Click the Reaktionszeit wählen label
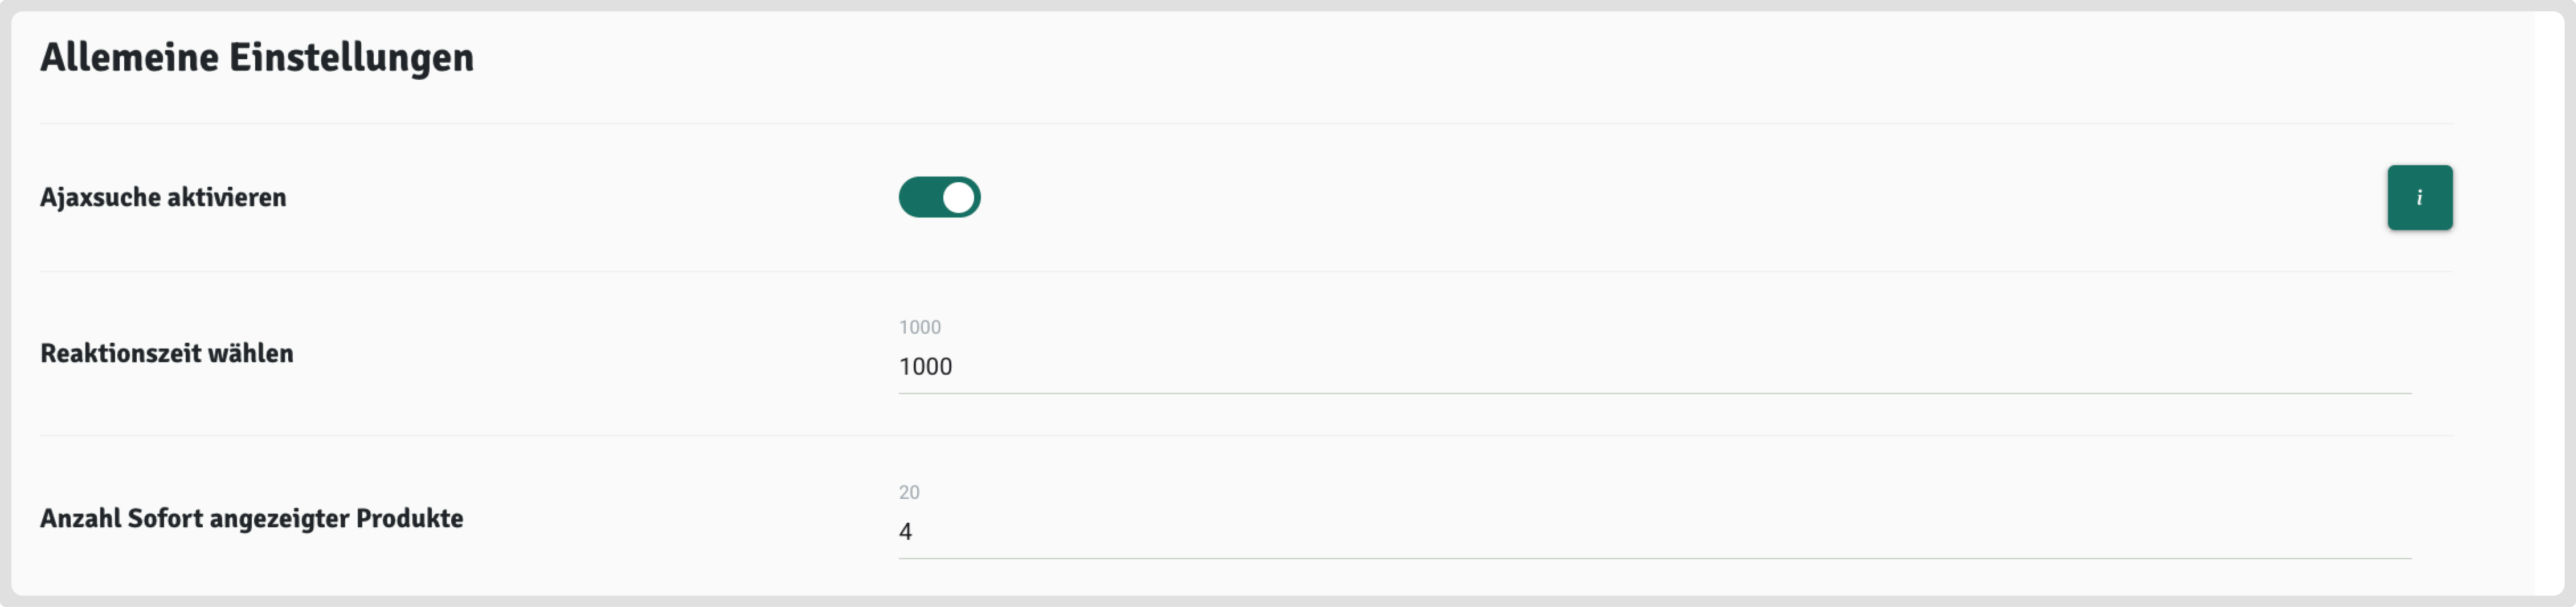This screenshot has width=2576, height=607. tap(167, 353)
